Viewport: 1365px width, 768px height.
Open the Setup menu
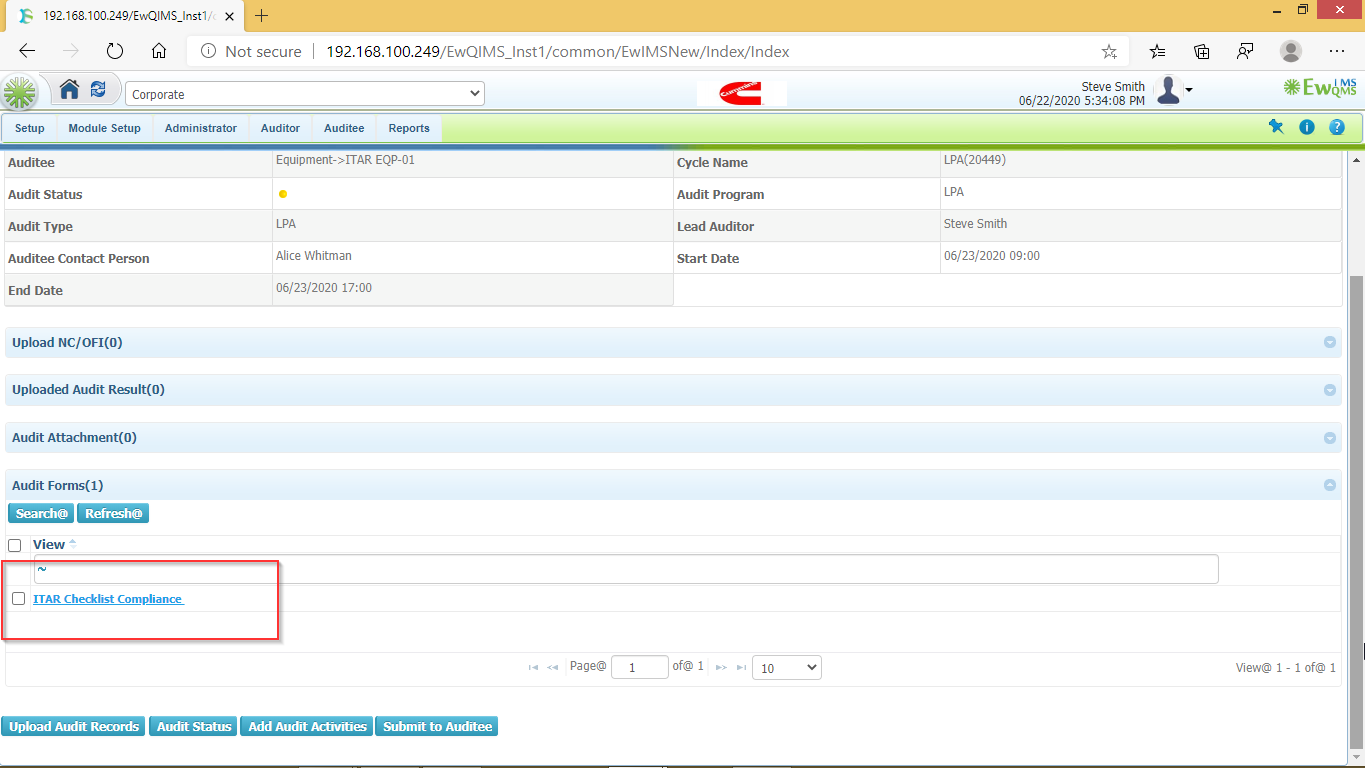[30, 128]
